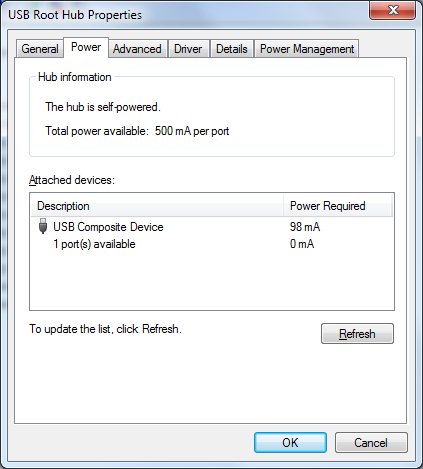Click the USB plug device icon
Screen dimensions: 423x469
tap(43, 226)
